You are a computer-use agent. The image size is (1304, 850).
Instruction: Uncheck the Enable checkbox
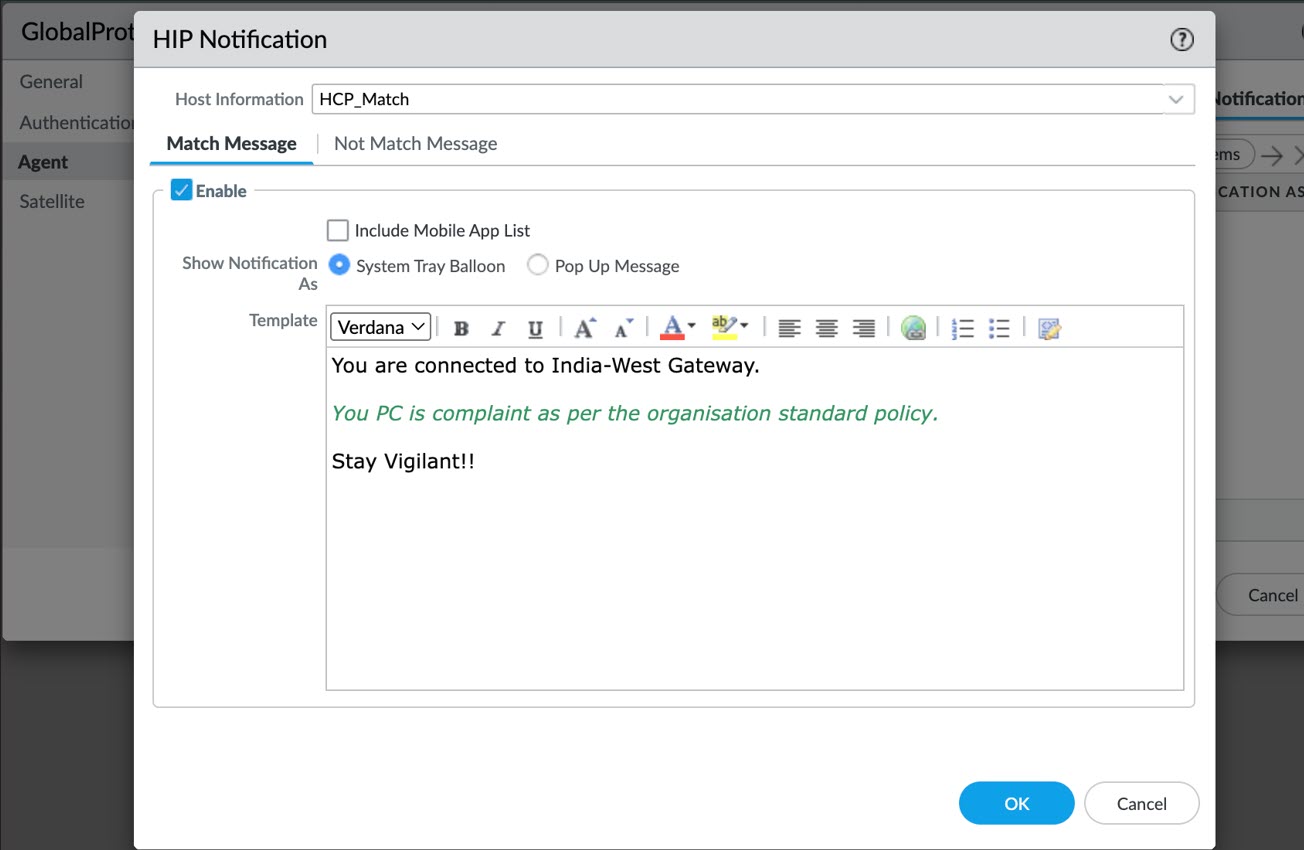click(181, 190)
